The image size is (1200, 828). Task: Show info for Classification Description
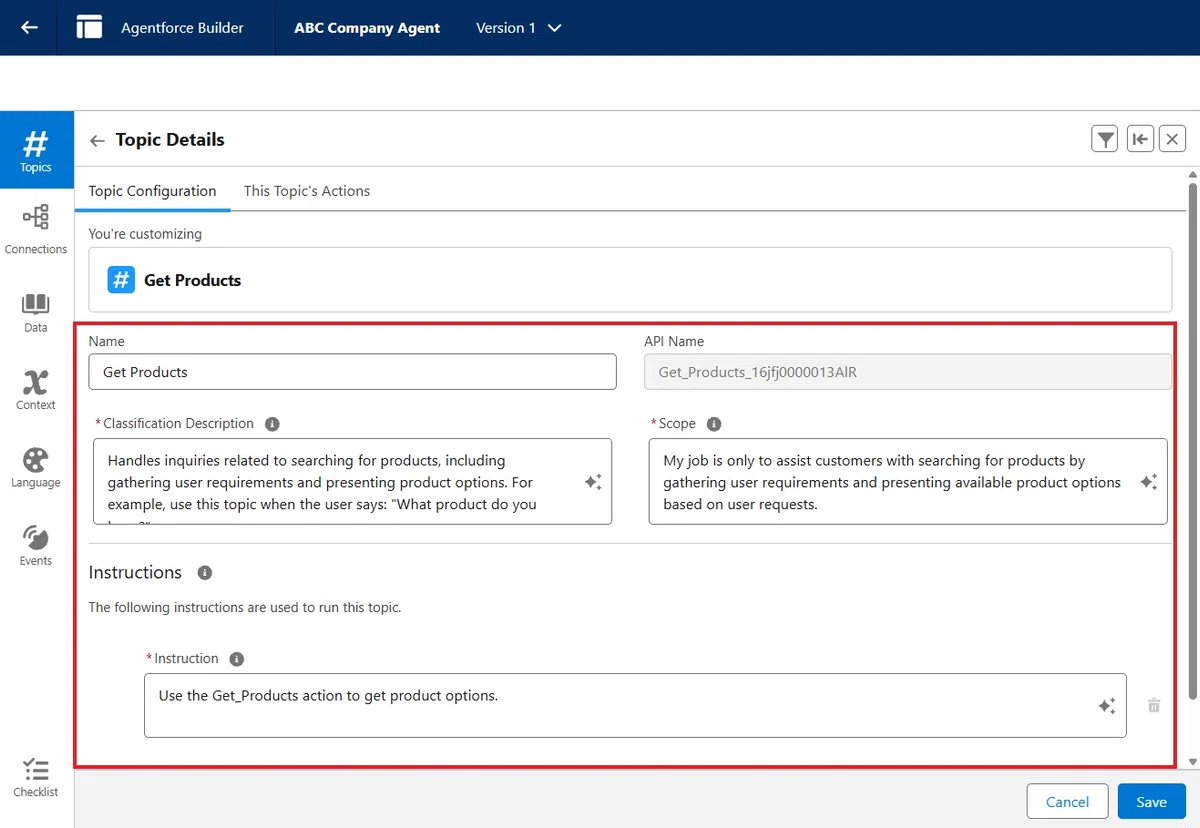(272, 424)
